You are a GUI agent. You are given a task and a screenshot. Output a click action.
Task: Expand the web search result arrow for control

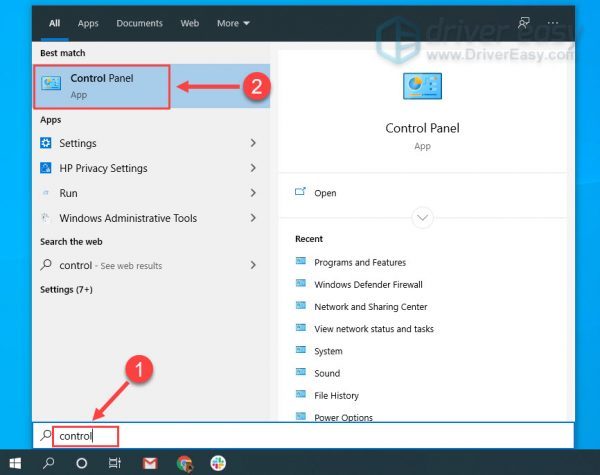[253, 266]
